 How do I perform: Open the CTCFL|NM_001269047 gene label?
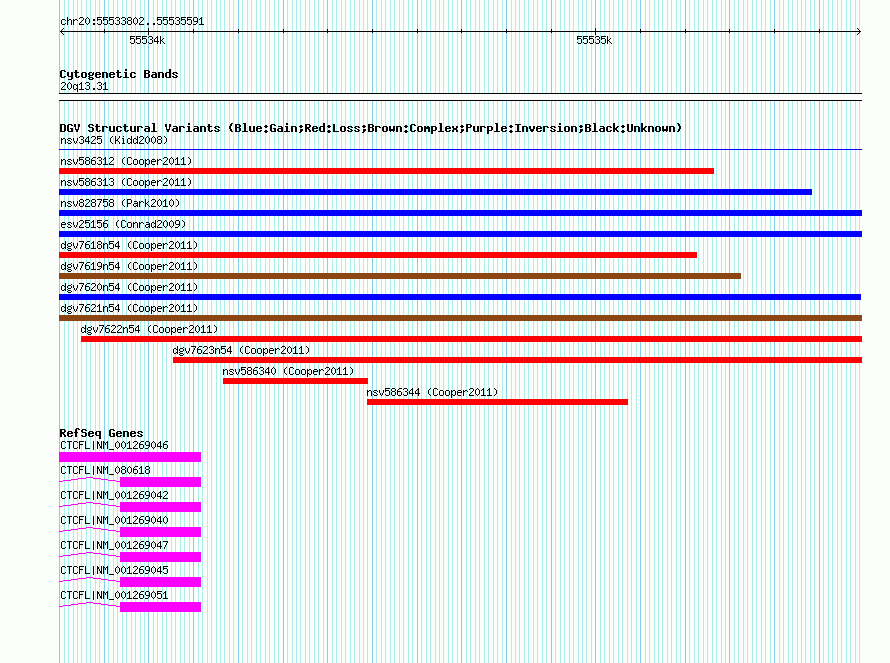point(114,545)
